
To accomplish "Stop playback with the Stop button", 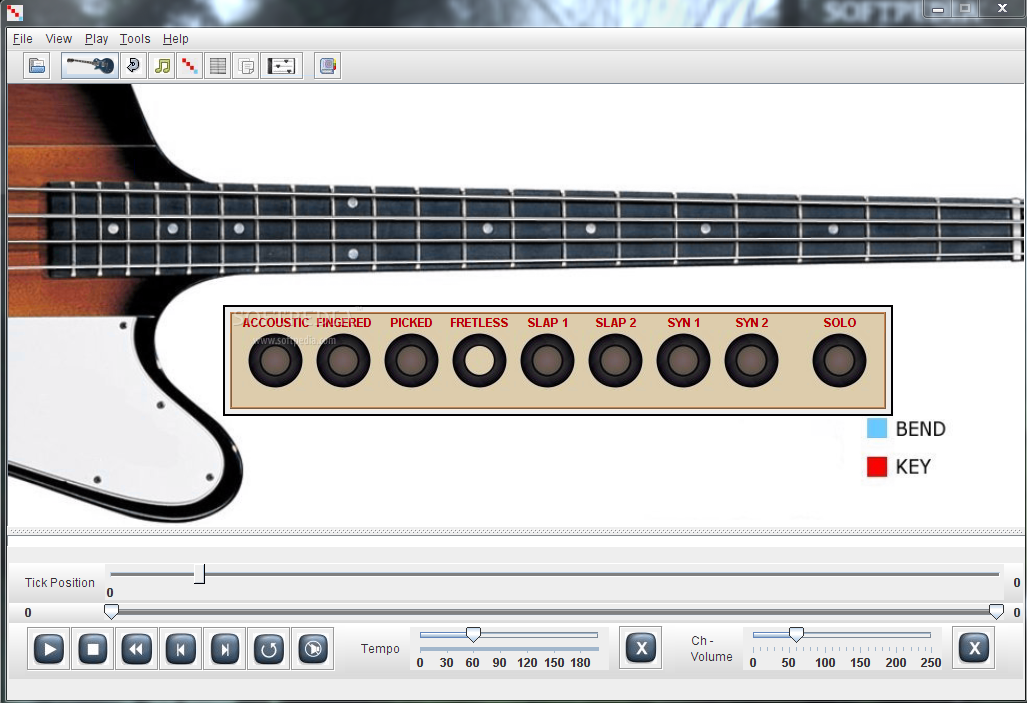I will pyautogui.click(x=92, y=649).
